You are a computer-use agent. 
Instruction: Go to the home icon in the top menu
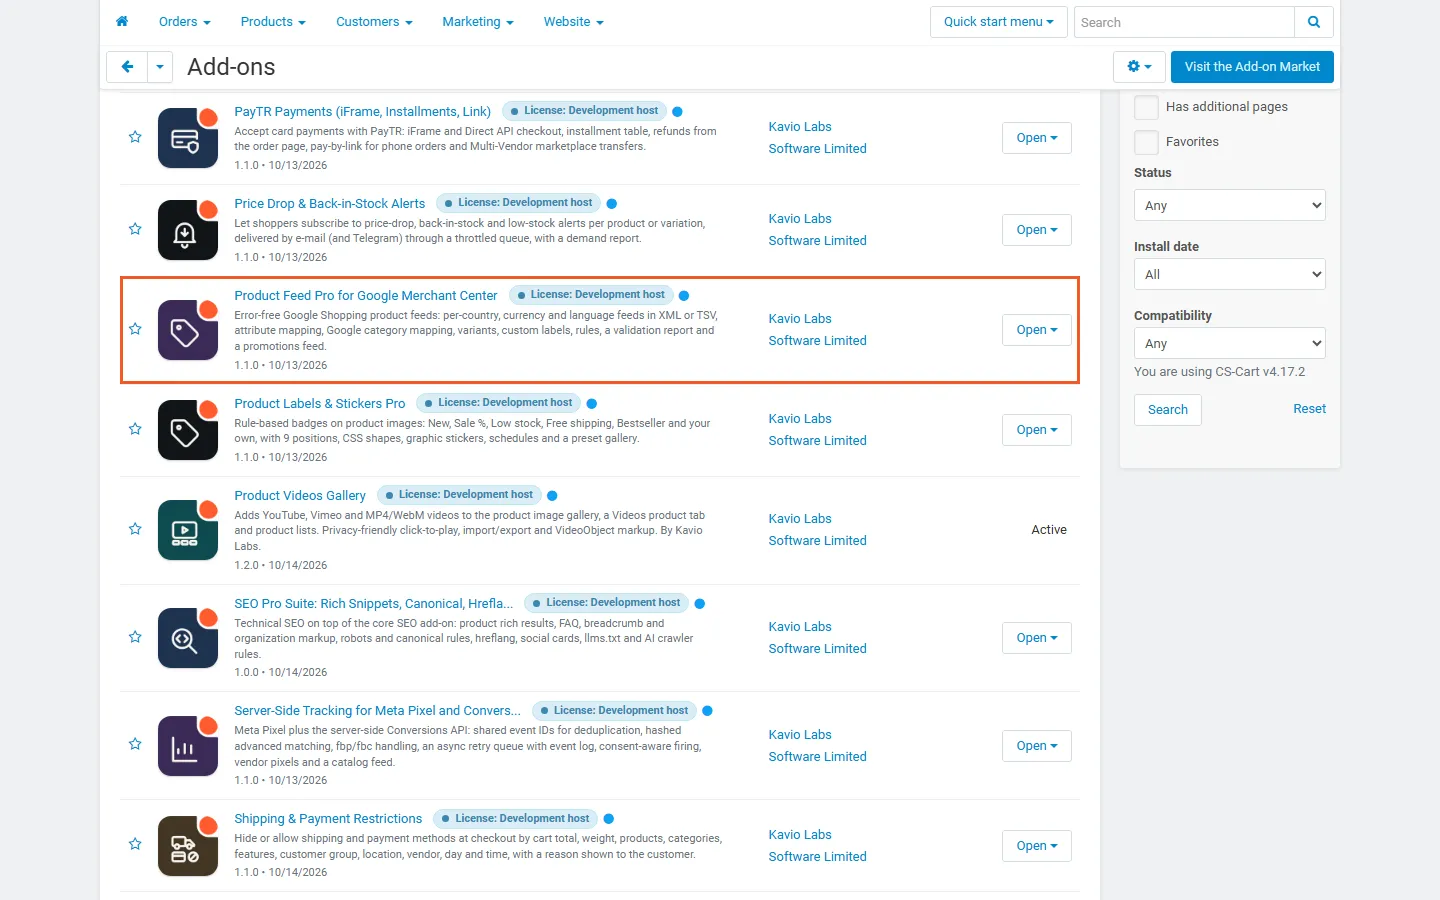click(122, 21)
